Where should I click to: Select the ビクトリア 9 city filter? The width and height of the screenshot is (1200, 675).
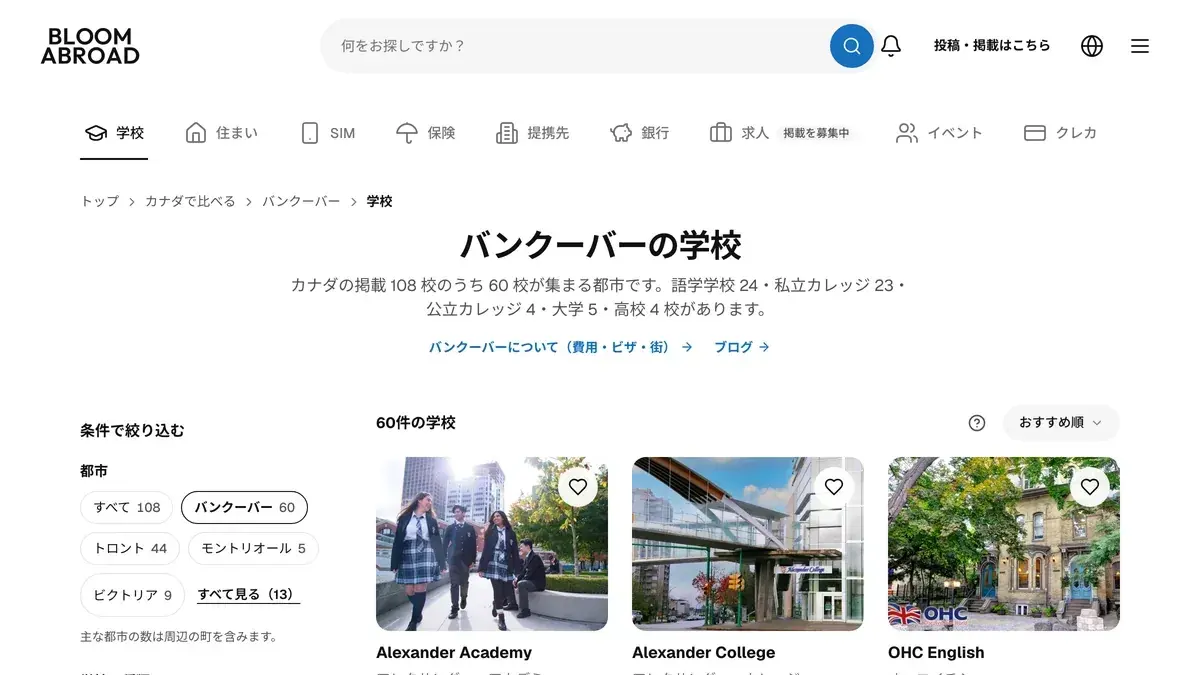pos(132,594)
